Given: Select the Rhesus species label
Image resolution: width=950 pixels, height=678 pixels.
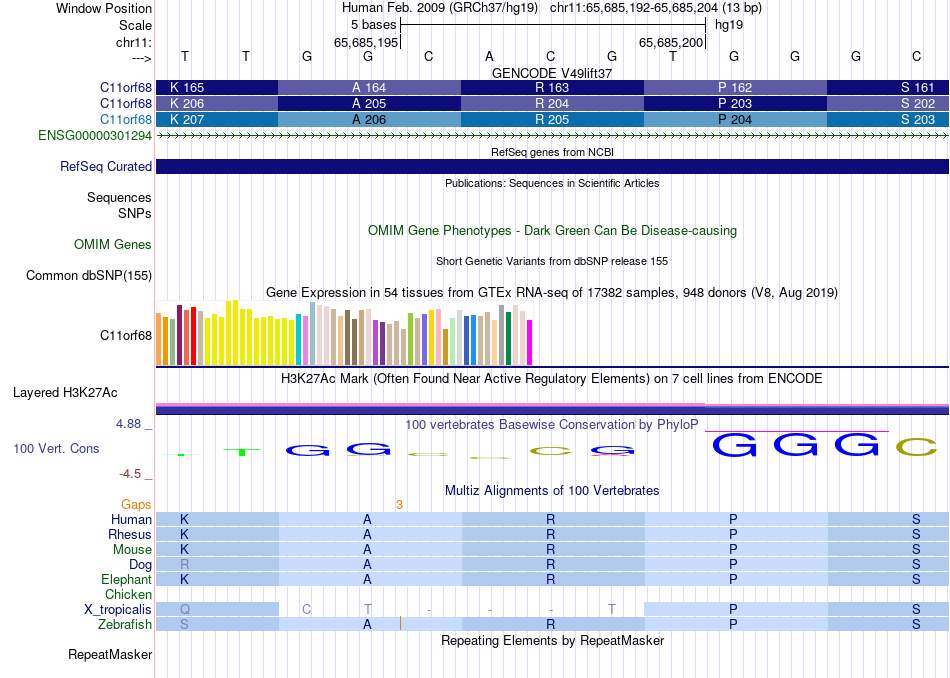Looking at the screenshot, I should (x=130, y=534).
